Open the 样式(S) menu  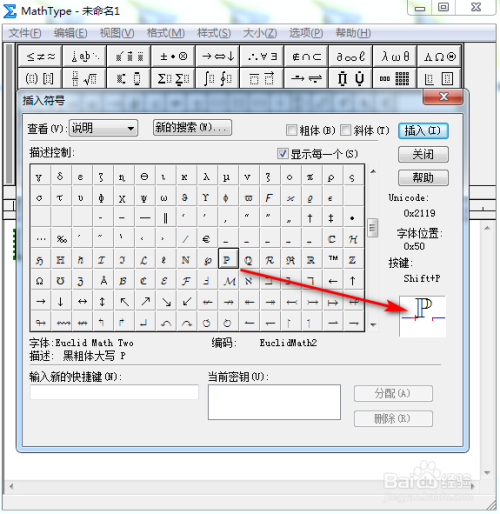click(x=214, y=33)
